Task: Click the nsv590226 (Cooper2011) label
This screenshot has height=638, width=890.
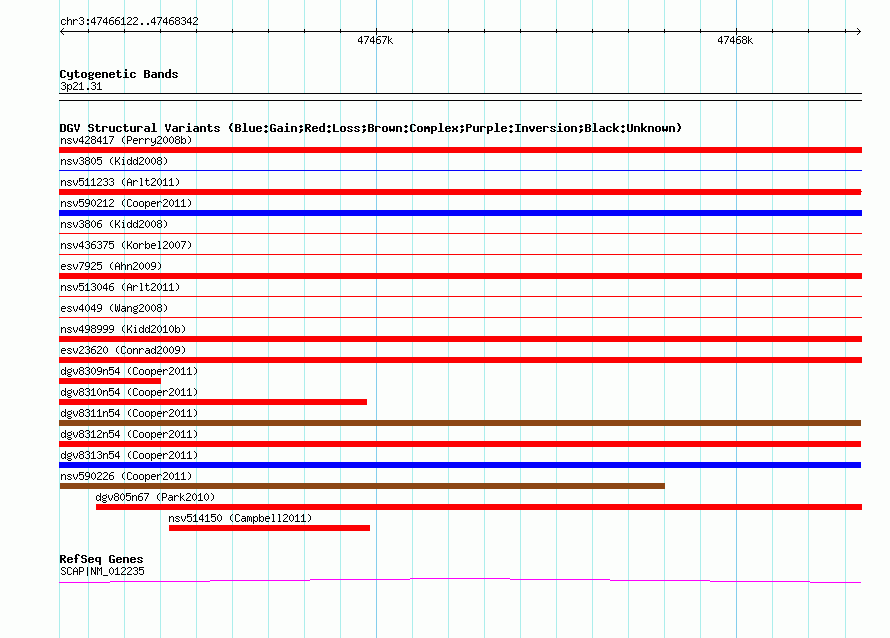Action: pos(126,476)
